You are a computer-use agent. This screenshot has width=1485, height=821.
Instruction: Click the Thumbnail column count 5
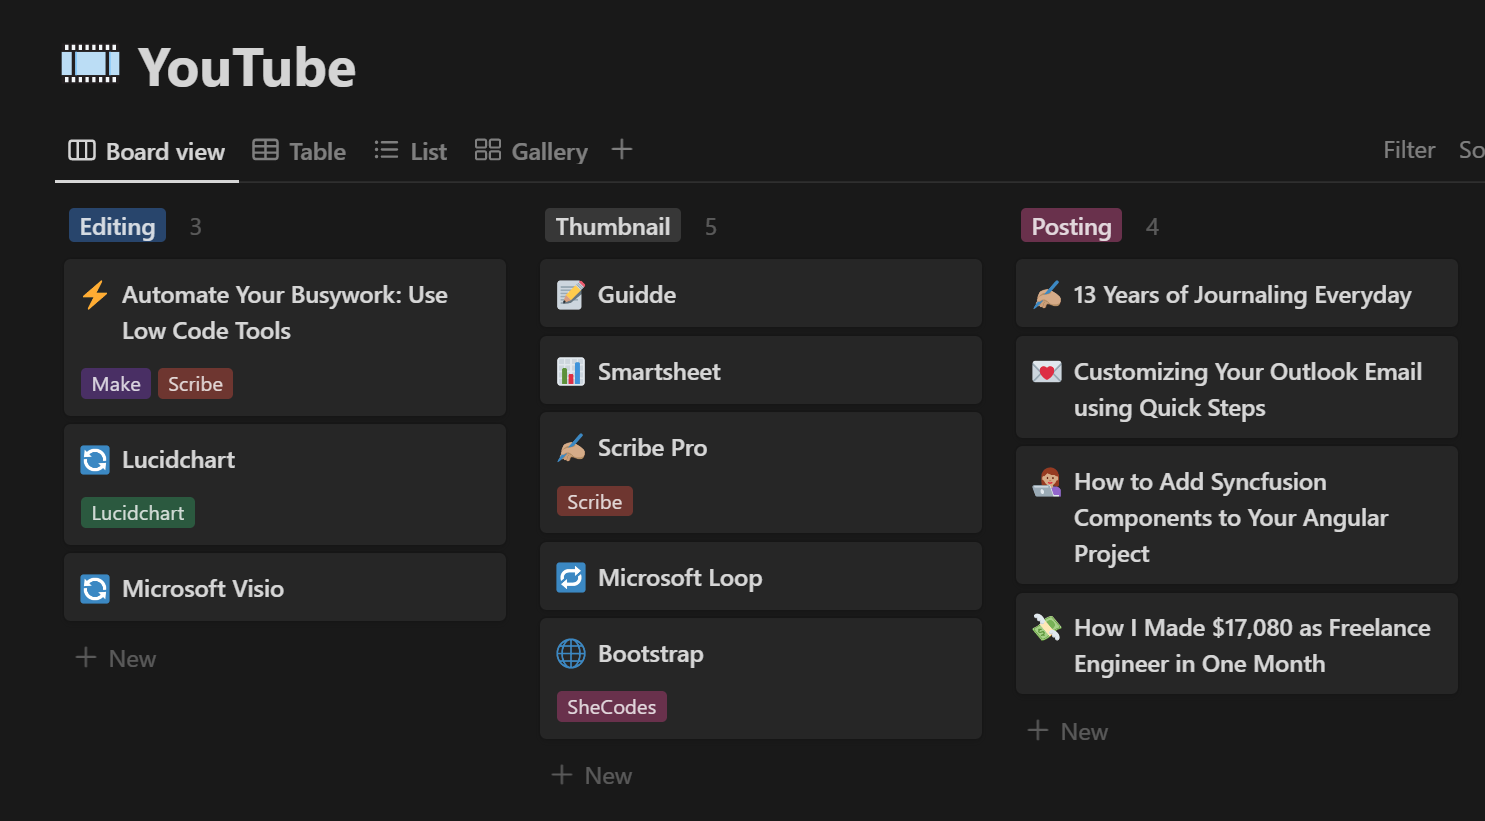711,227
